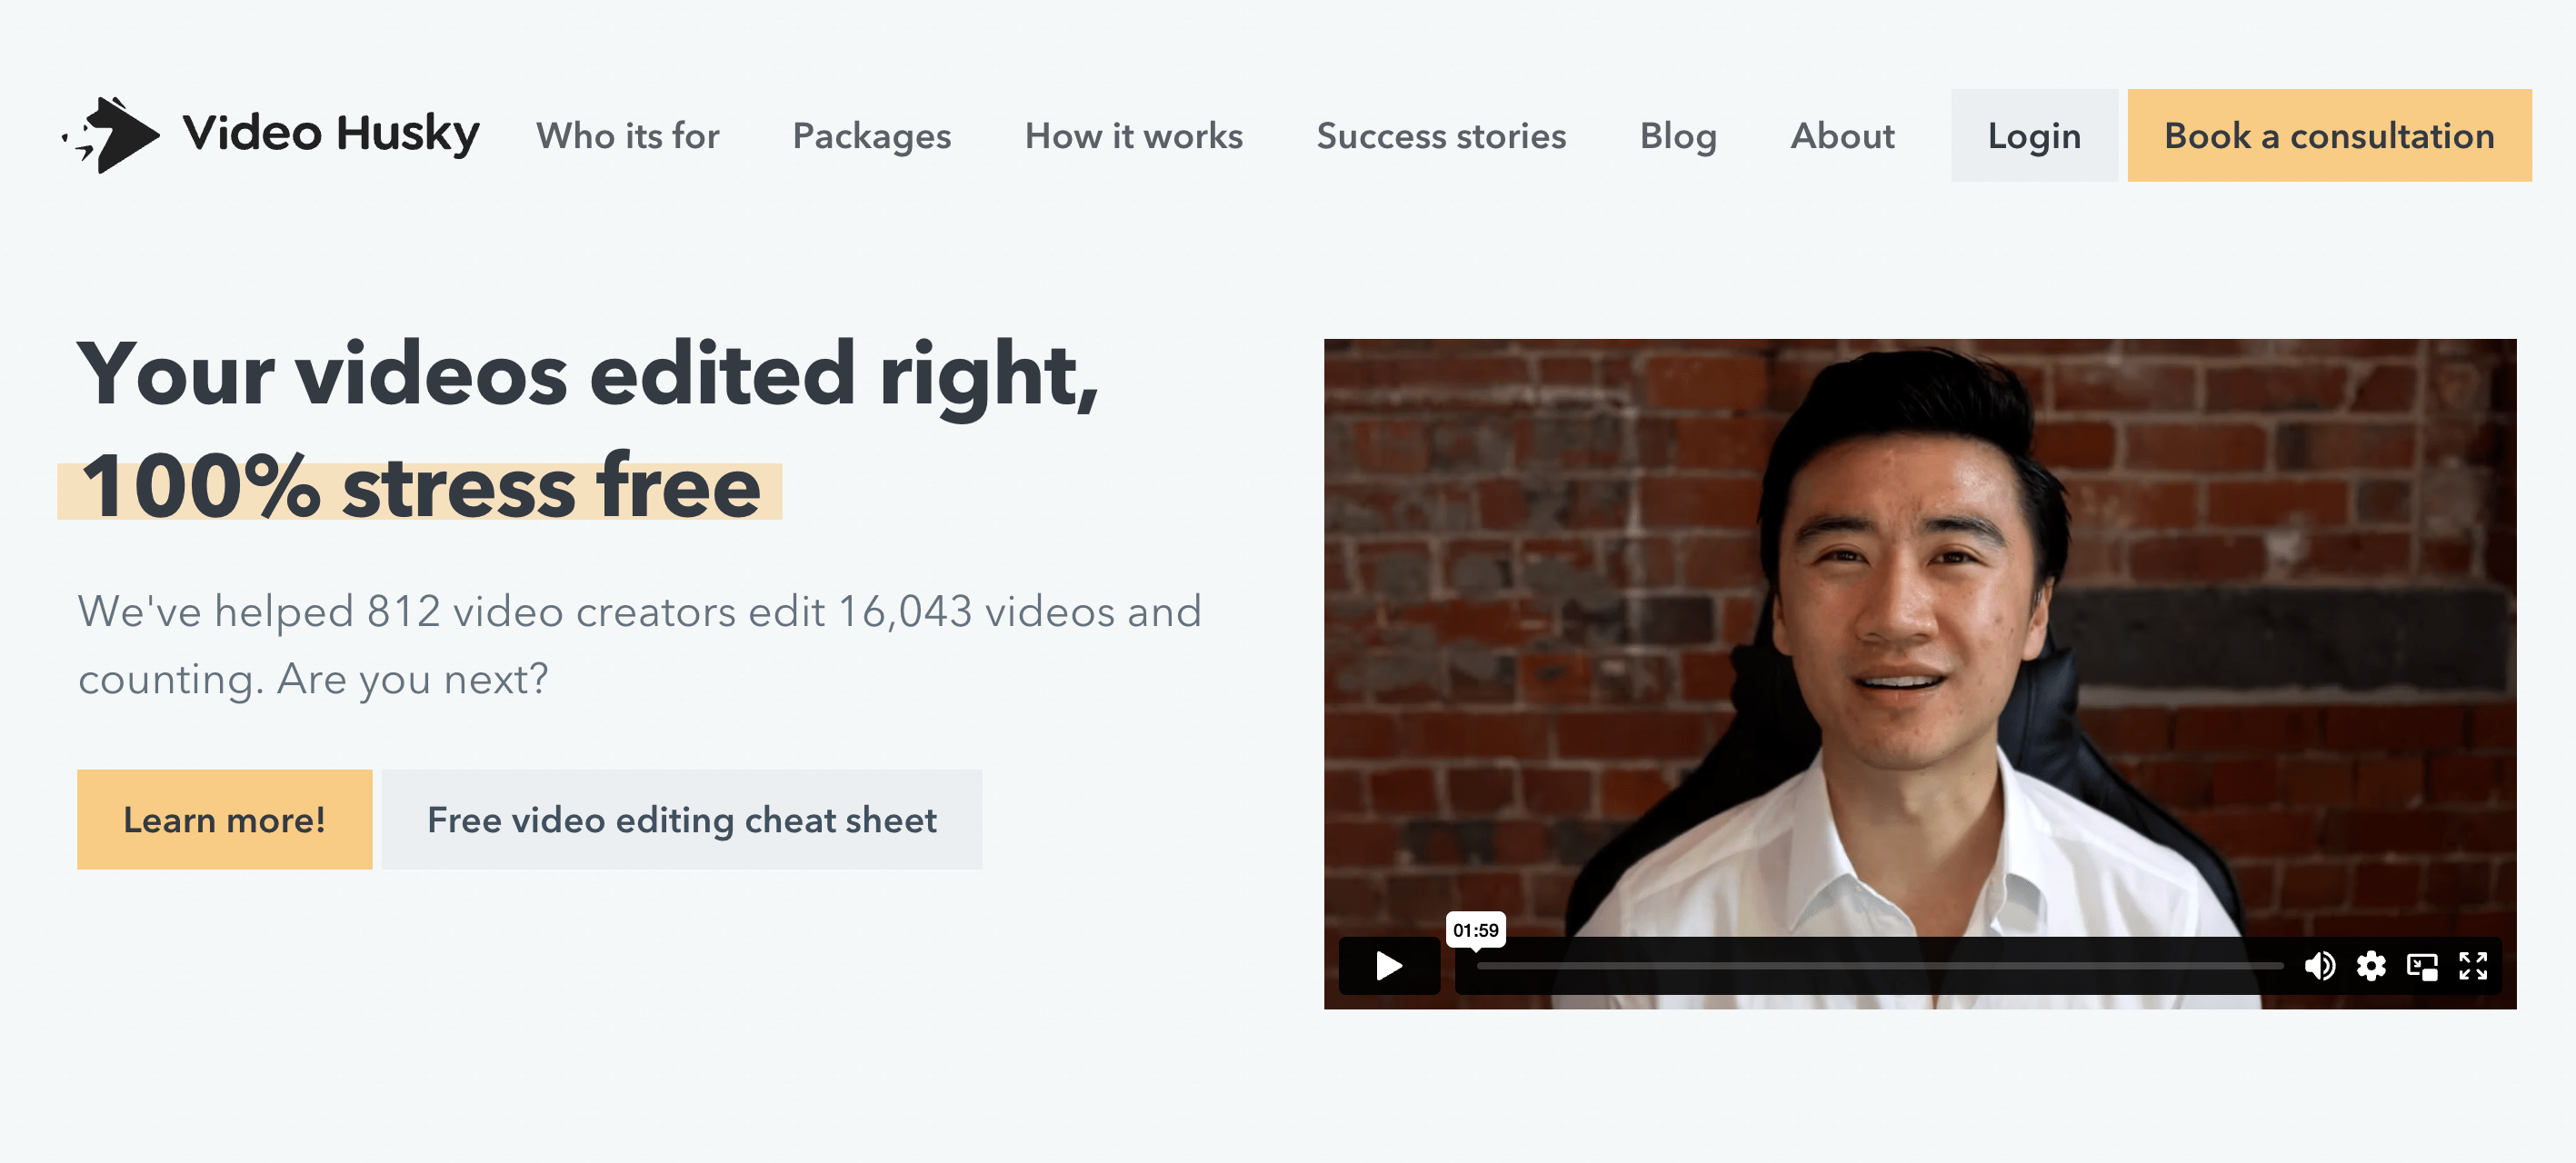Click the Learn more! button
This screenshot has width=2576, height=1163.
pyautogui.click(x=225, y=819)
